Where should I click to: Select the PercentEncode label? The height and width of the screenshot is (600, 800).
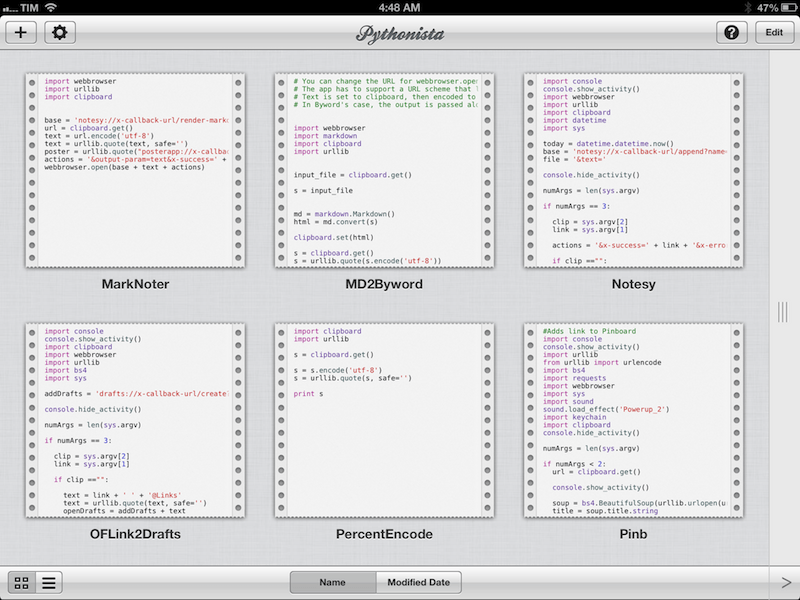tap(384, 534)
